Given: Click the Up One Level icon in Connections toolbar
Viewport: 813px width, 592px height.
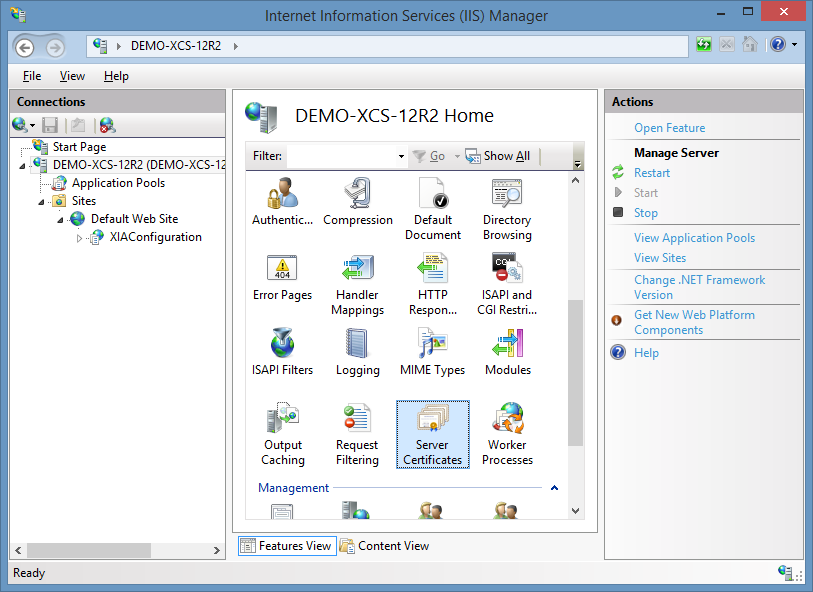Looking at the screenshot, I should [78, 125].
